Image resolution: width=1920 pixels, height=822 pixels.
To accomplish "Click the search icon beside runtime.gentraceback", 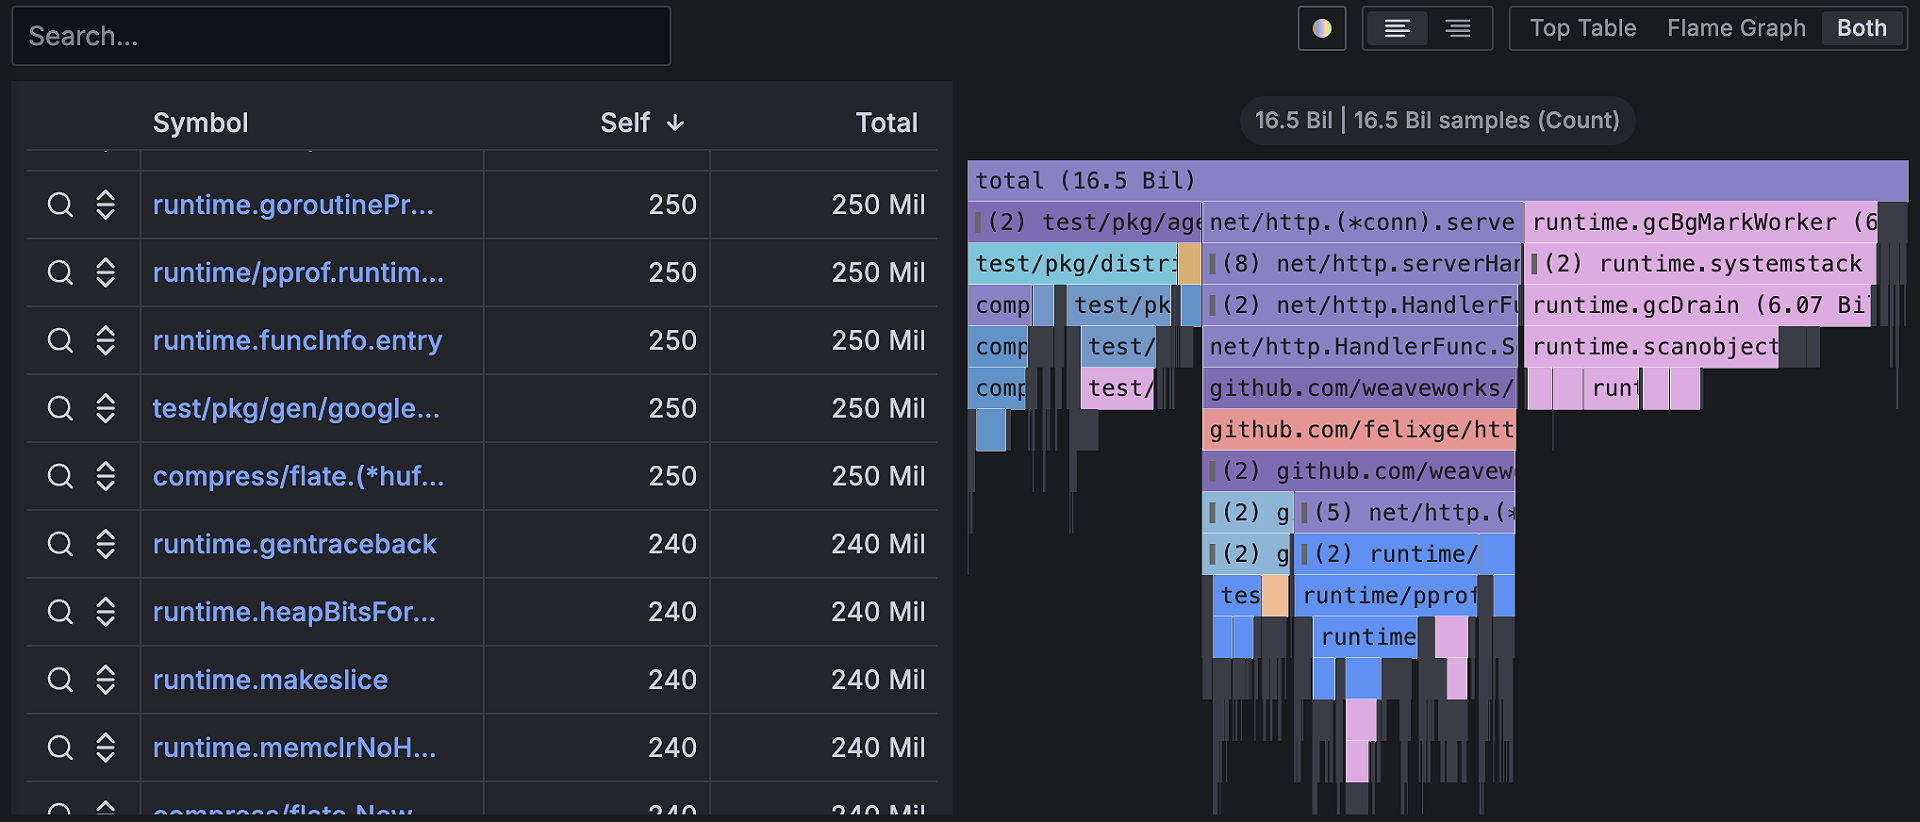I will pyautogui.click(x=60, y=544).
